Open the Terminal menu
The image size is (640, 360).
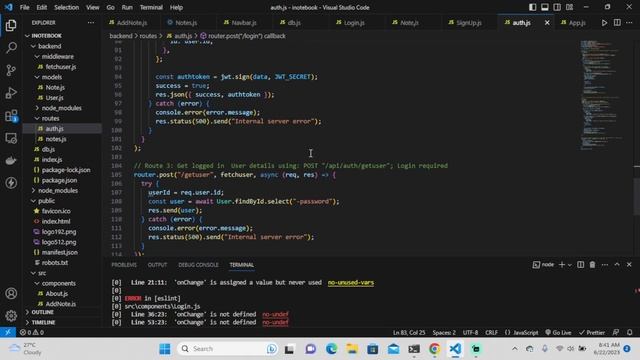tap(151, 7)
